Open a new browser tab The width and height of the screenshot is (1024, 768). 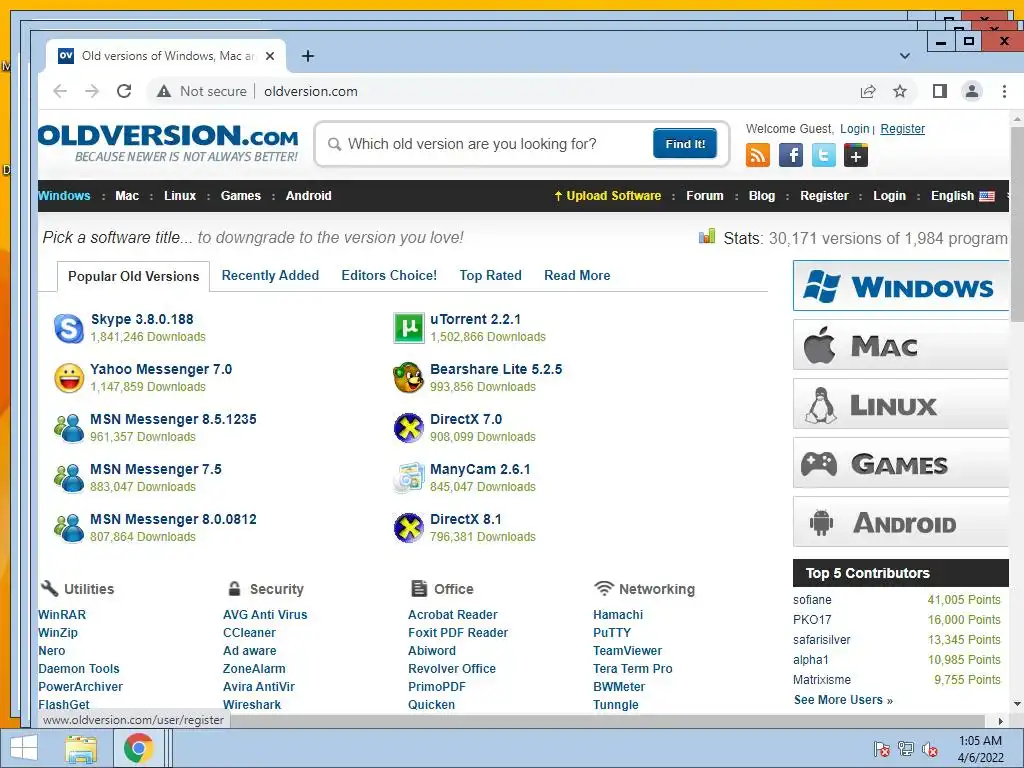point(308,56)
